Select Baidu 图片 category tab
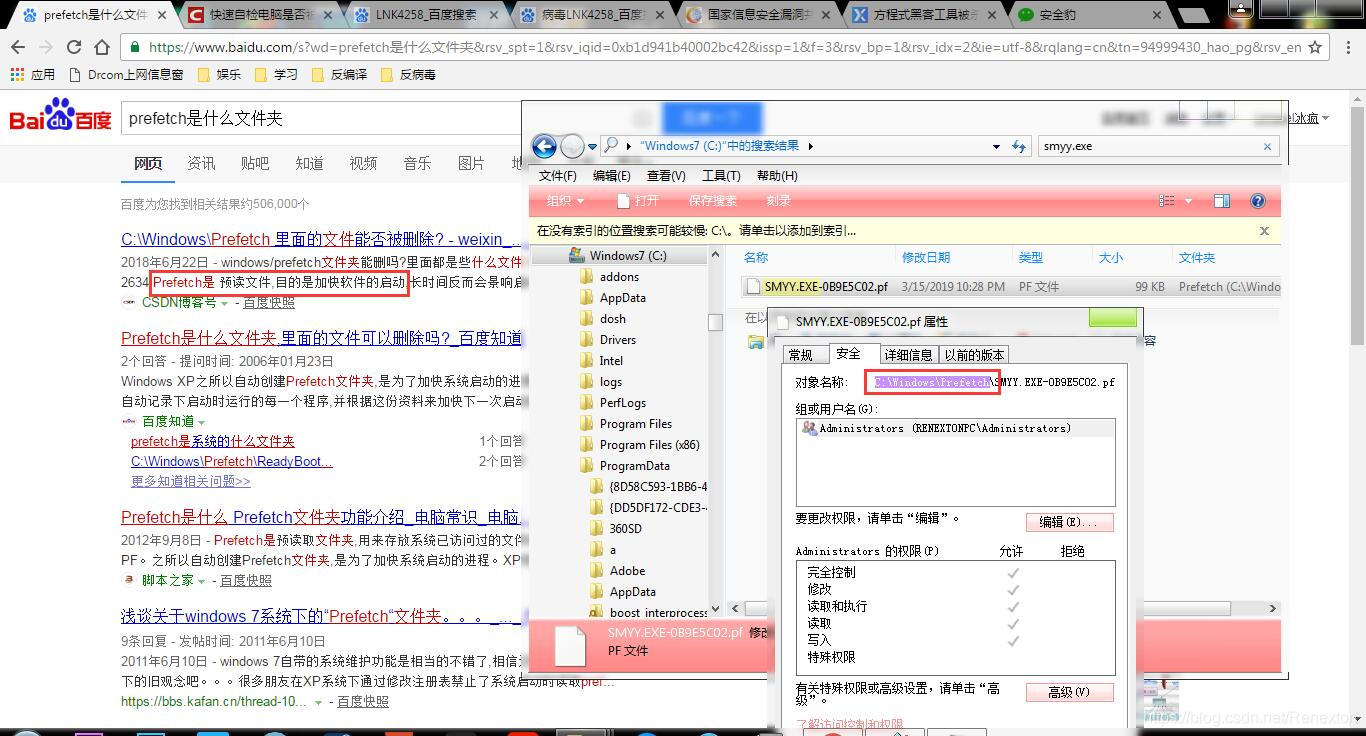Screen dimensions: 1366x736 pyautogui.click(x=471, y=163)
